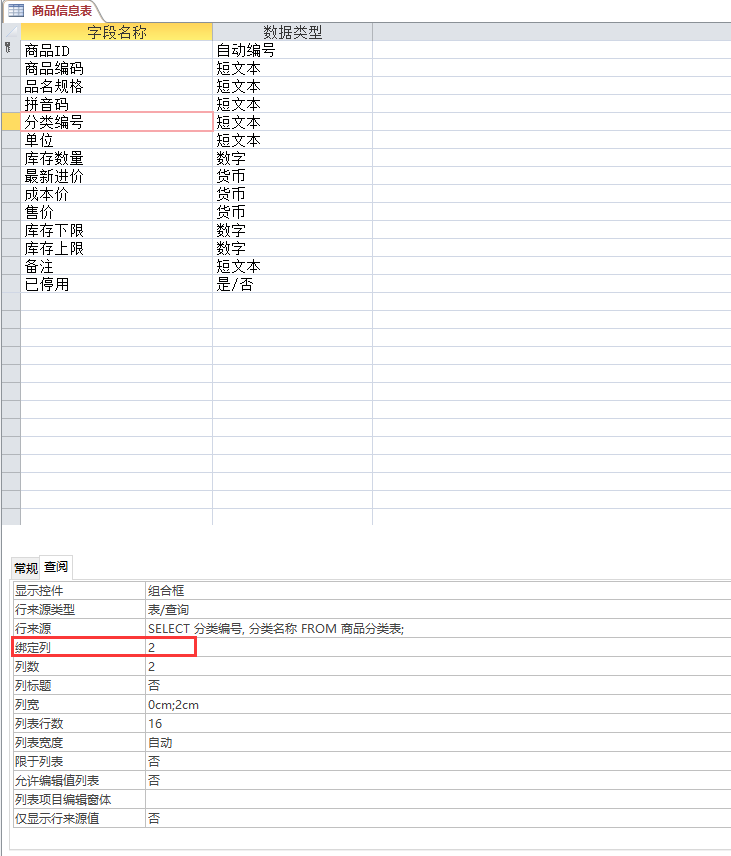Click the 限于列表 value 否

coord(438,762)
